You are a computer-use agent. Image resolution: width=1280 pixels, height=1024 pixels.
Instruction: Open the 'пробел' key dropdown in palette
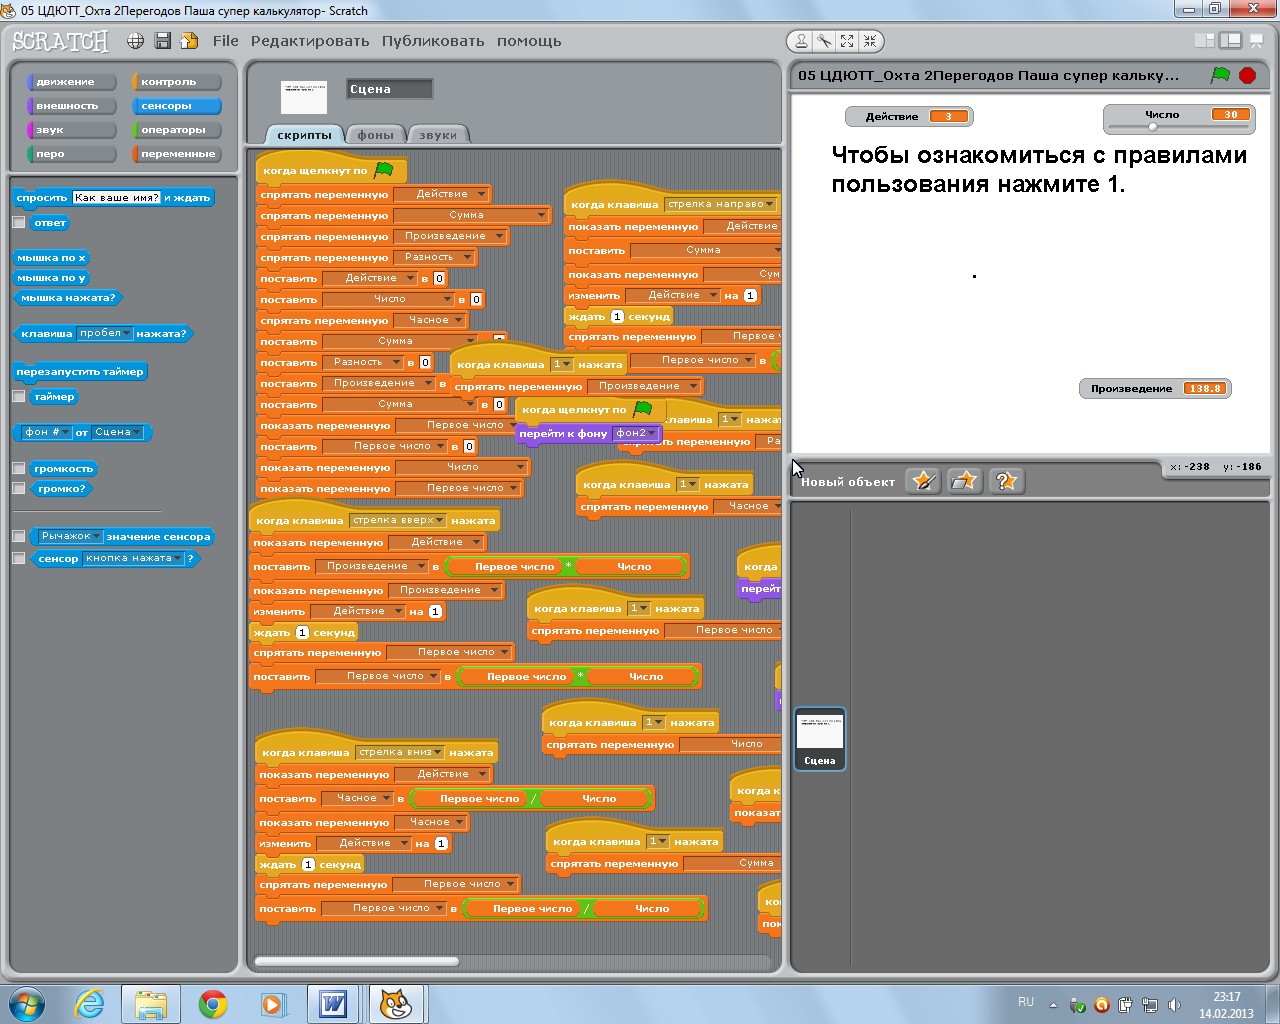(x=105, y=334)
